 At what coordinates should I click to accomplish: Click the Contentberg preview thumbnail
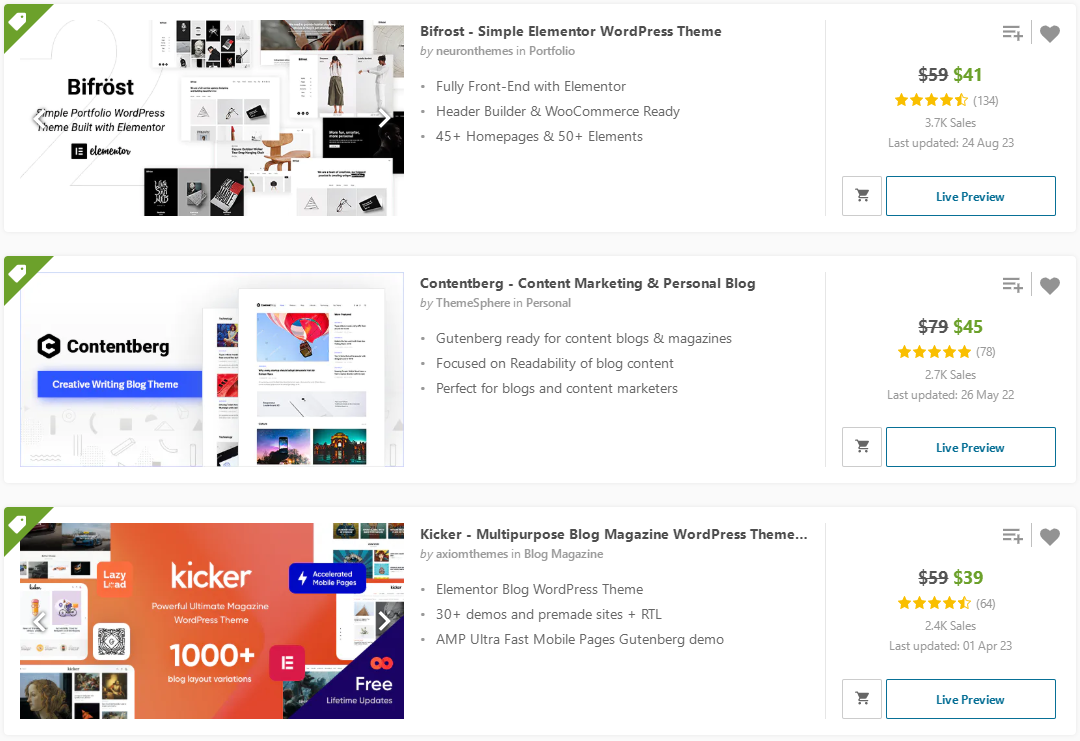click(212, 369)
